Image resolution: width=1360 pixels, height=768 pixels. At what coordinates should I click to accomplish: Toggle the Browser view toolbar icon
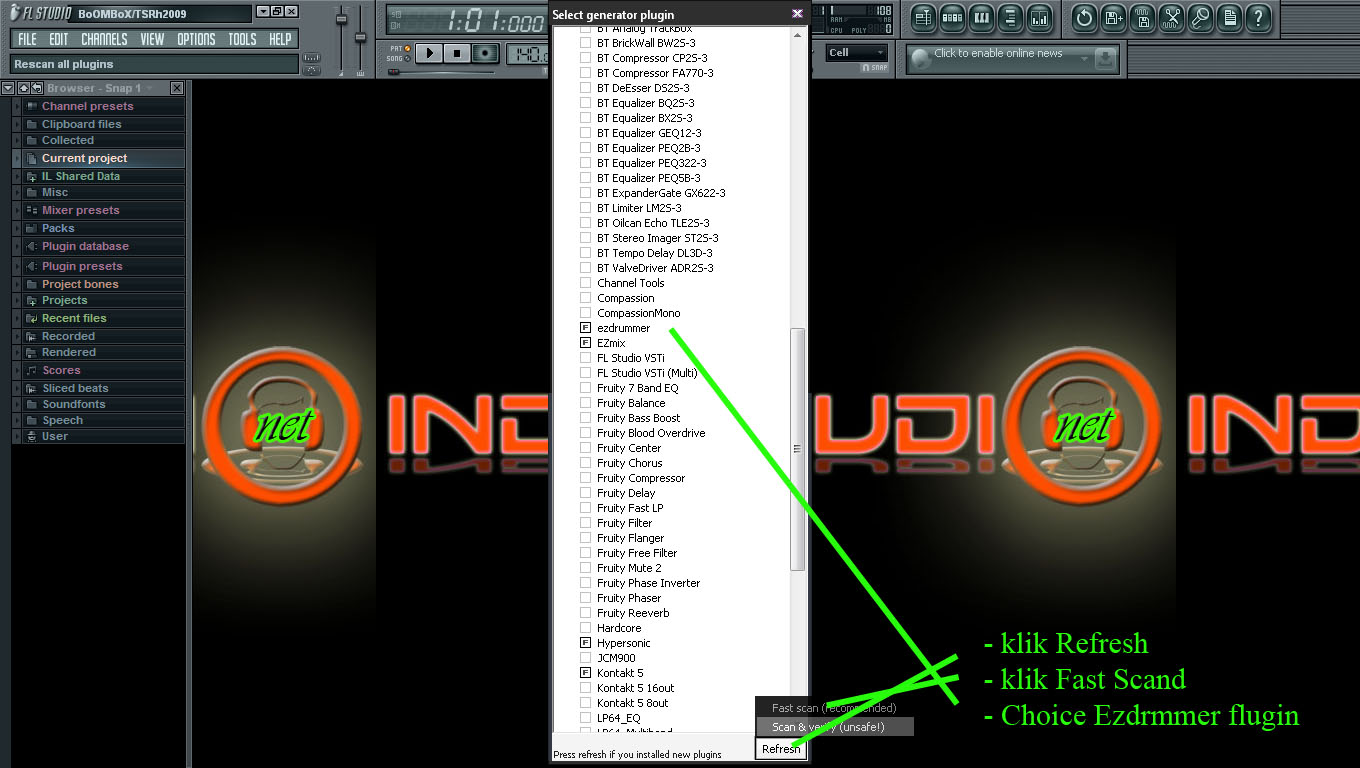click(x=1010, y=17)
